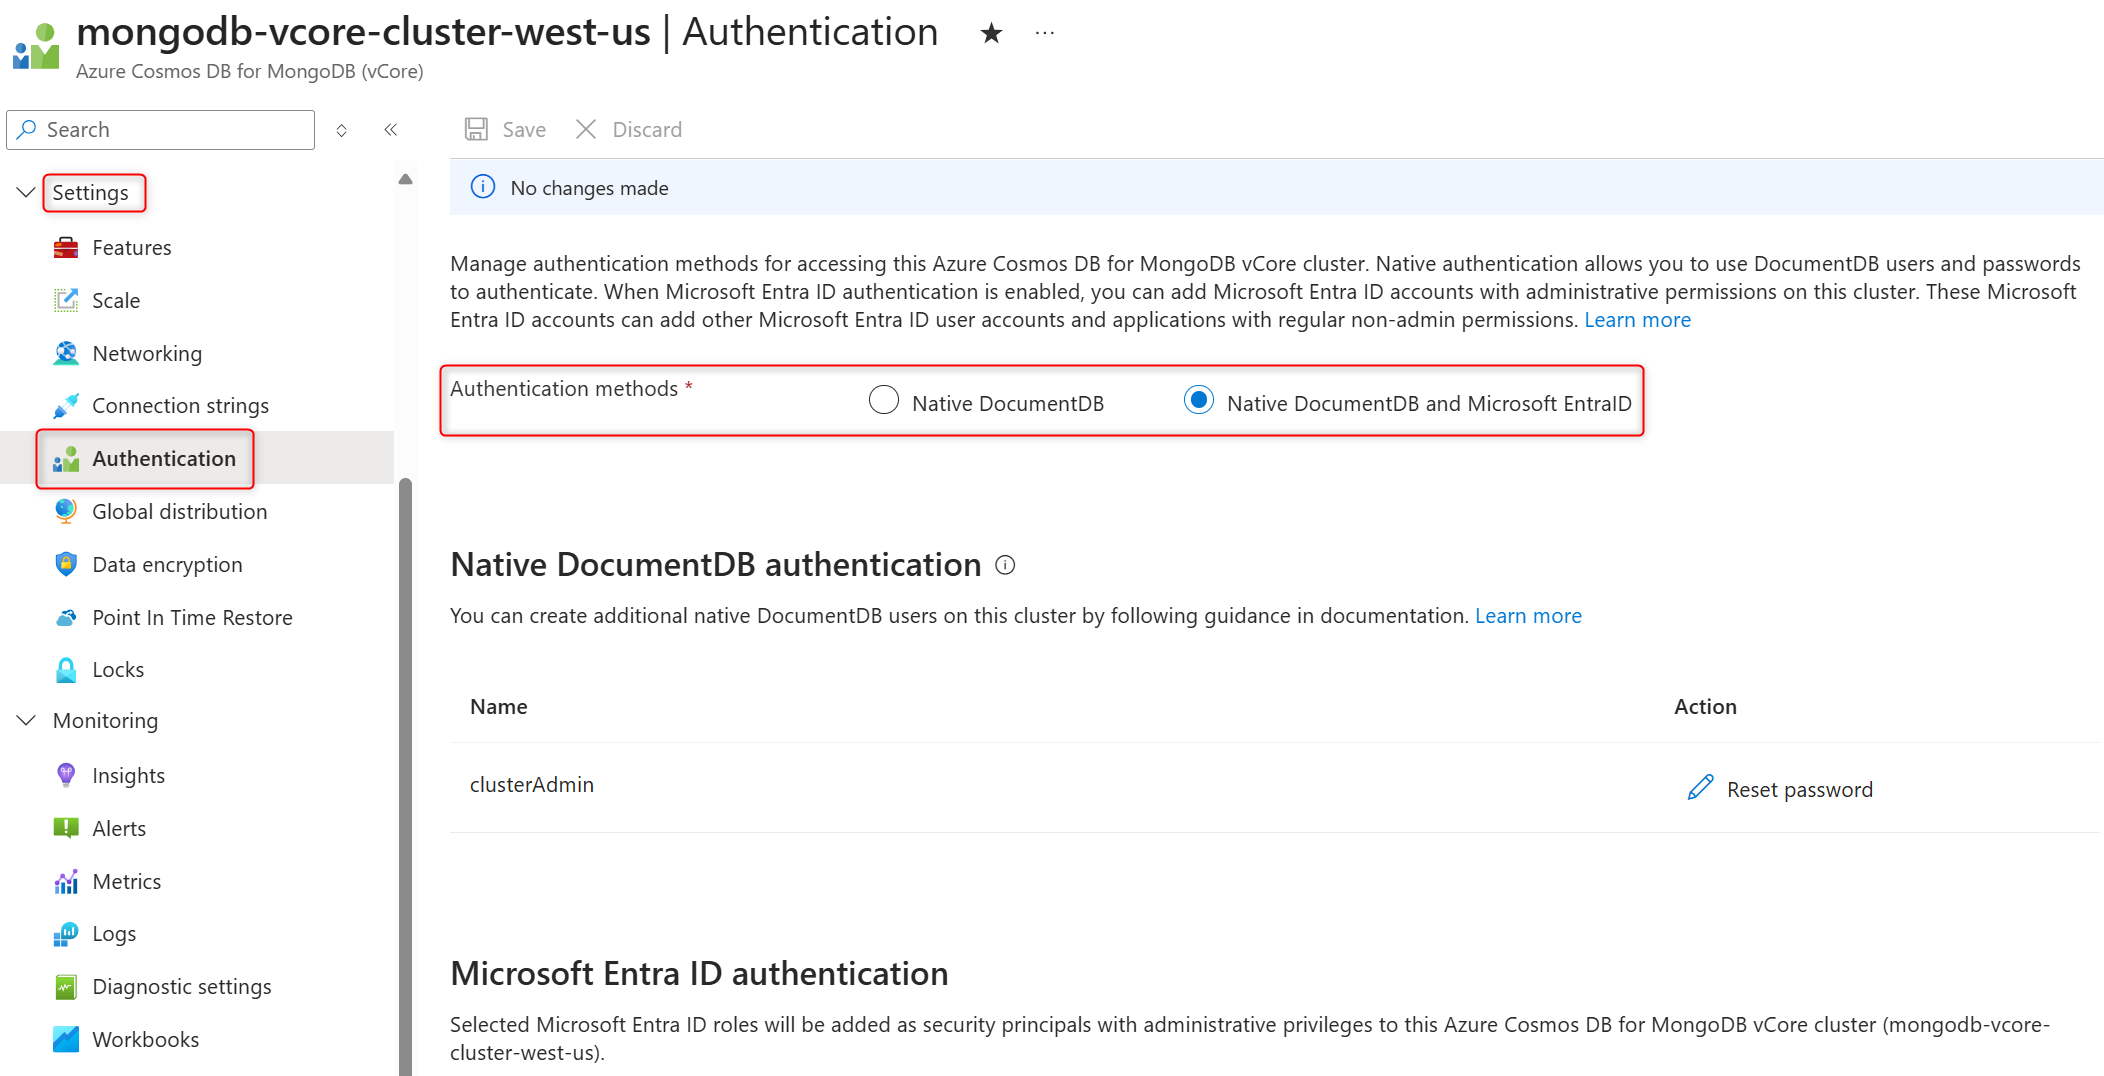Select the Native DocumentDB radio button
Image resolution: width=2104 pixels, height=1076 pixels.
click(x=884, y=400)
